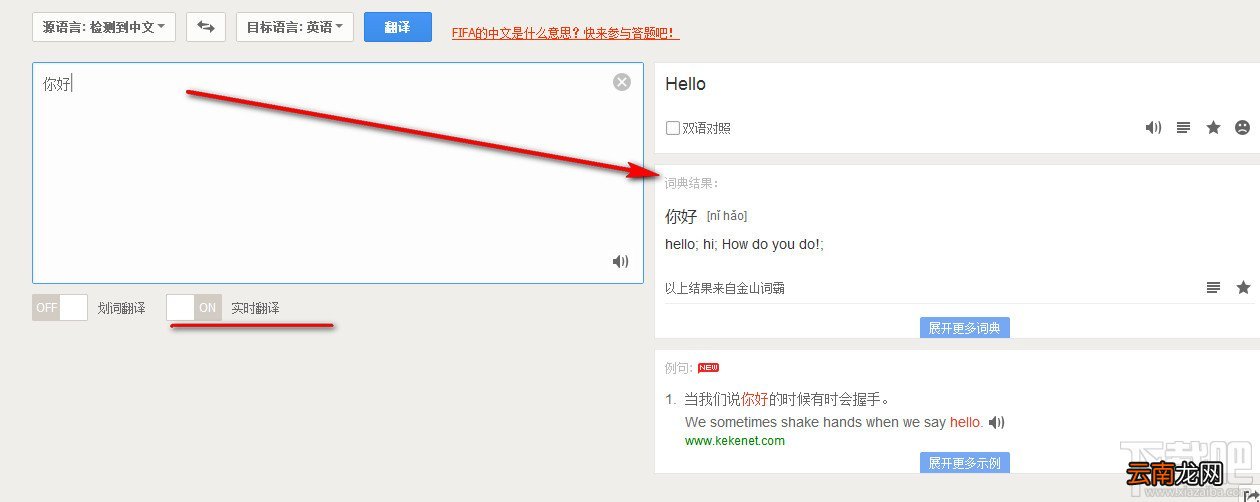This screenshot has width=1260, height=502.
Task: Report bad translation with the sad face icon
Action: tap(1242, 128)
